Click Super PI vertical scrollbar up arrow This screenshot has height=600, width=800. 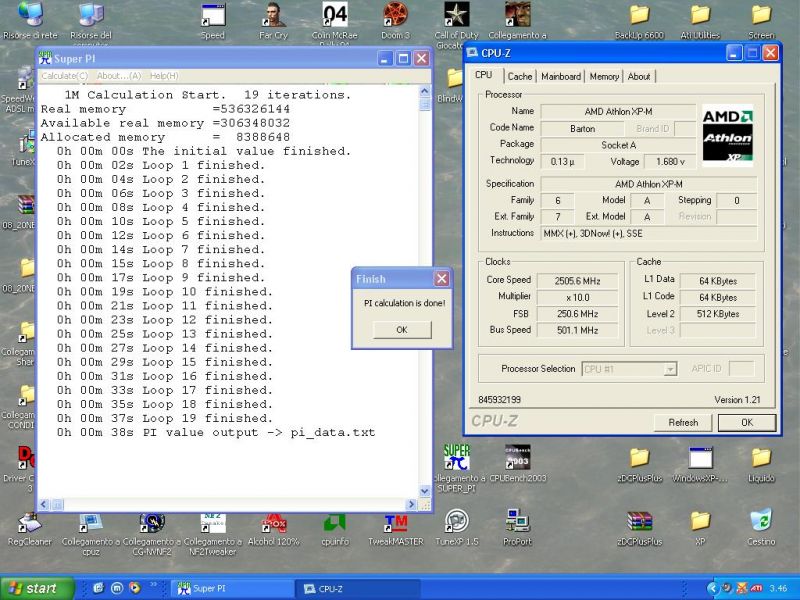[x=424, y=91]
